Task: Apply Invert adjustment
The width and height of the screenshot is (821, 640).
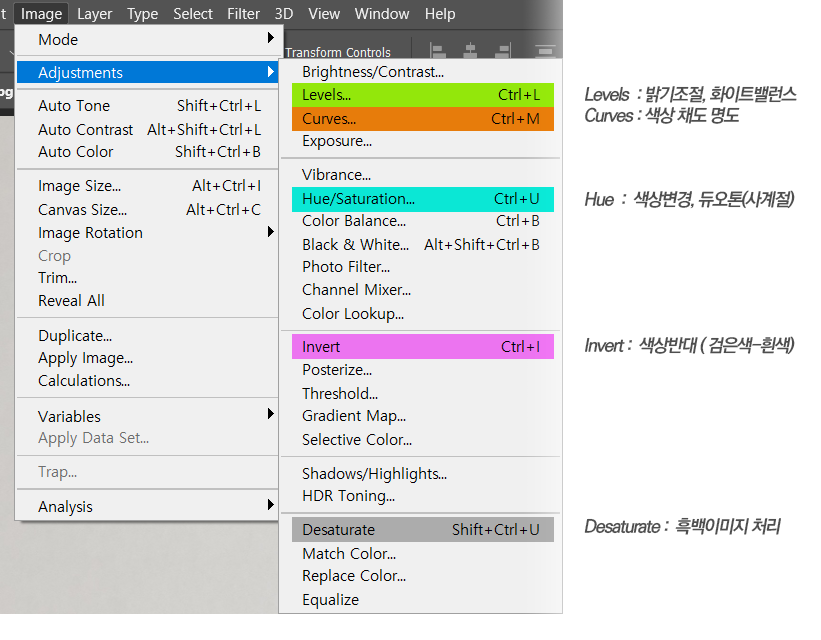Action: 423,347
